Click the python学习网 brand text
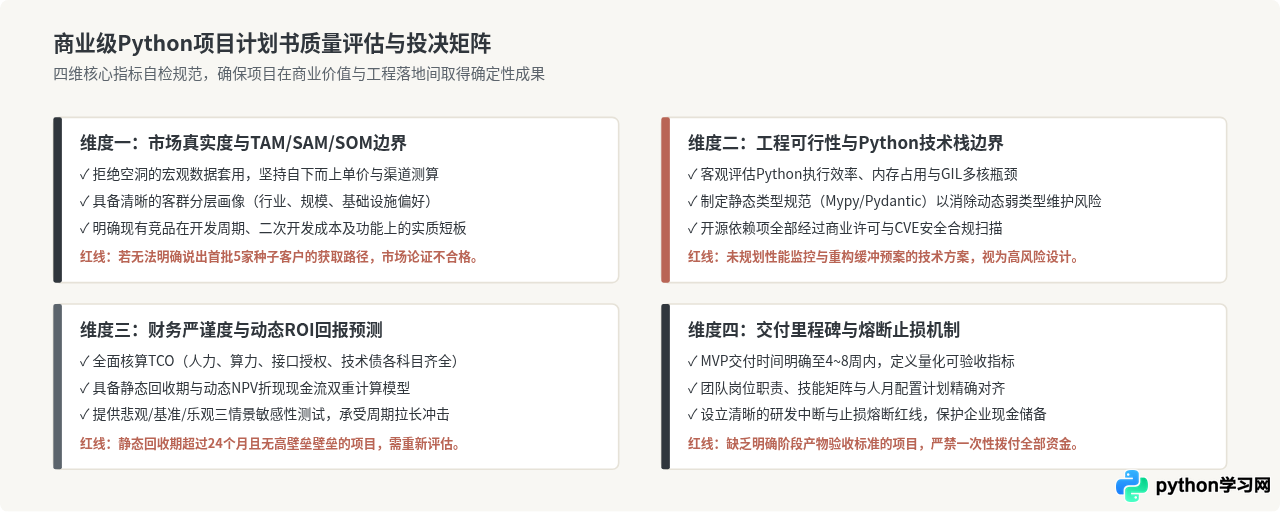This screenshot has height=512, width=1280. point(1213,486)
